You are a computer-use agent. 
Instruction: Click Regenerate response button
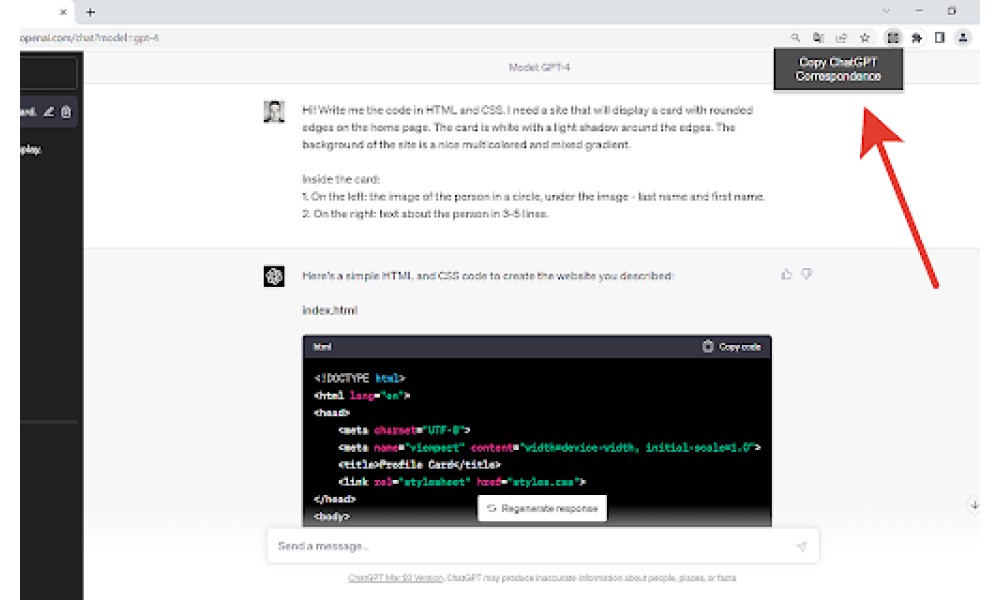tap(542, 508)
